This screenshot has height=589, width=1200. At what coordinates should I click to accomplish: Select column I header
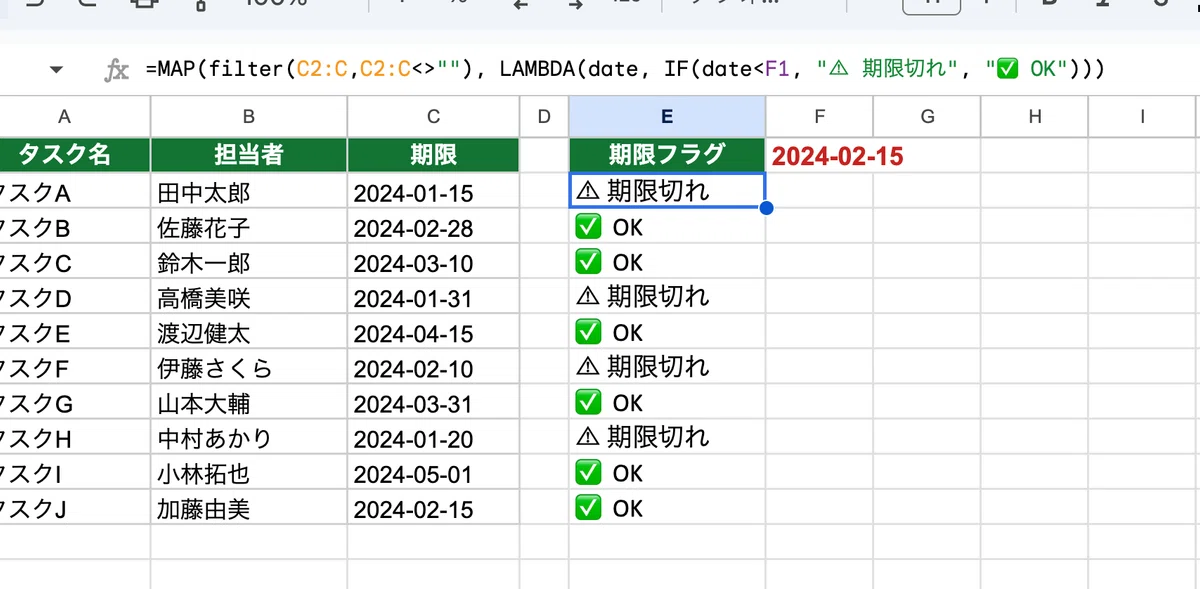click(1142, 117)
